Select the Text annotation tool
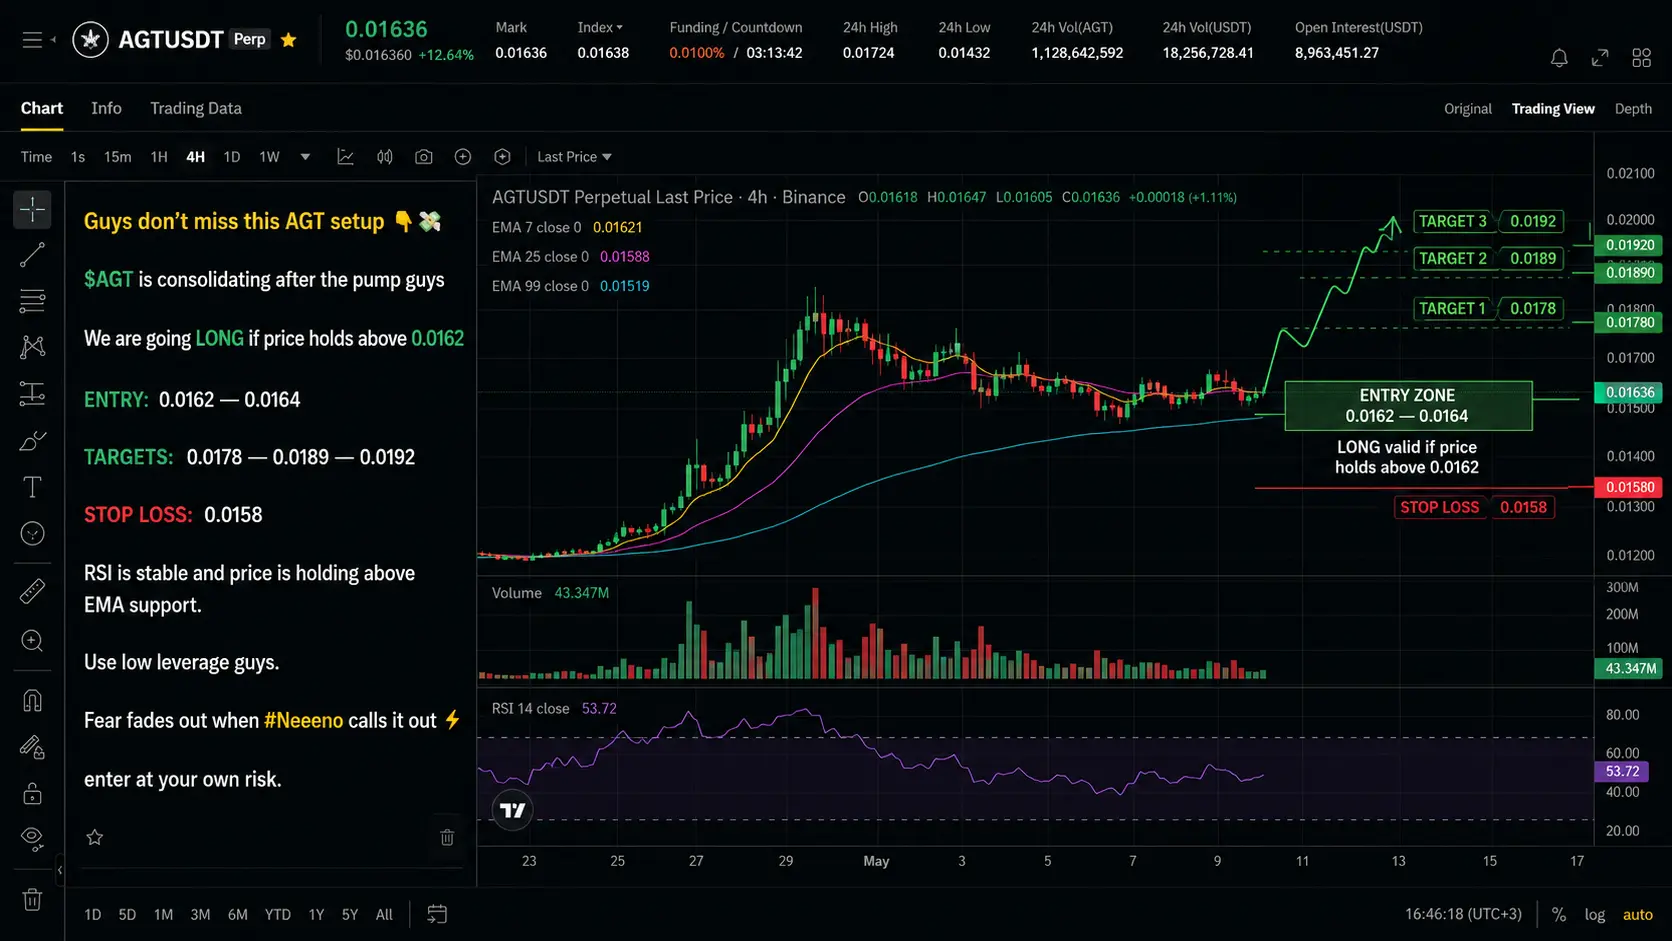The height and width of the screenshot is (941, 1672). pyautogui.click(x=32, y=487)
